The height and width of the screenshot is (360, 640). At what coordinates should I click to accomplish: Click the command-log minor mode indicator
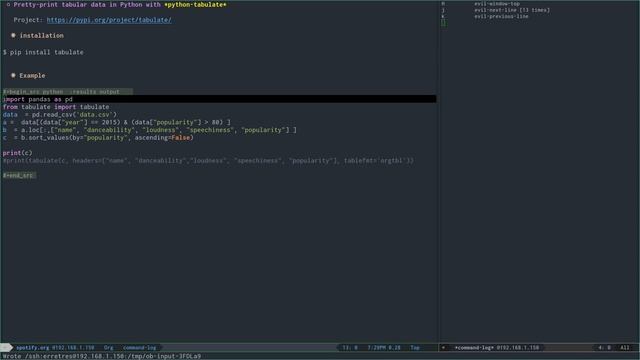point(140,348)
